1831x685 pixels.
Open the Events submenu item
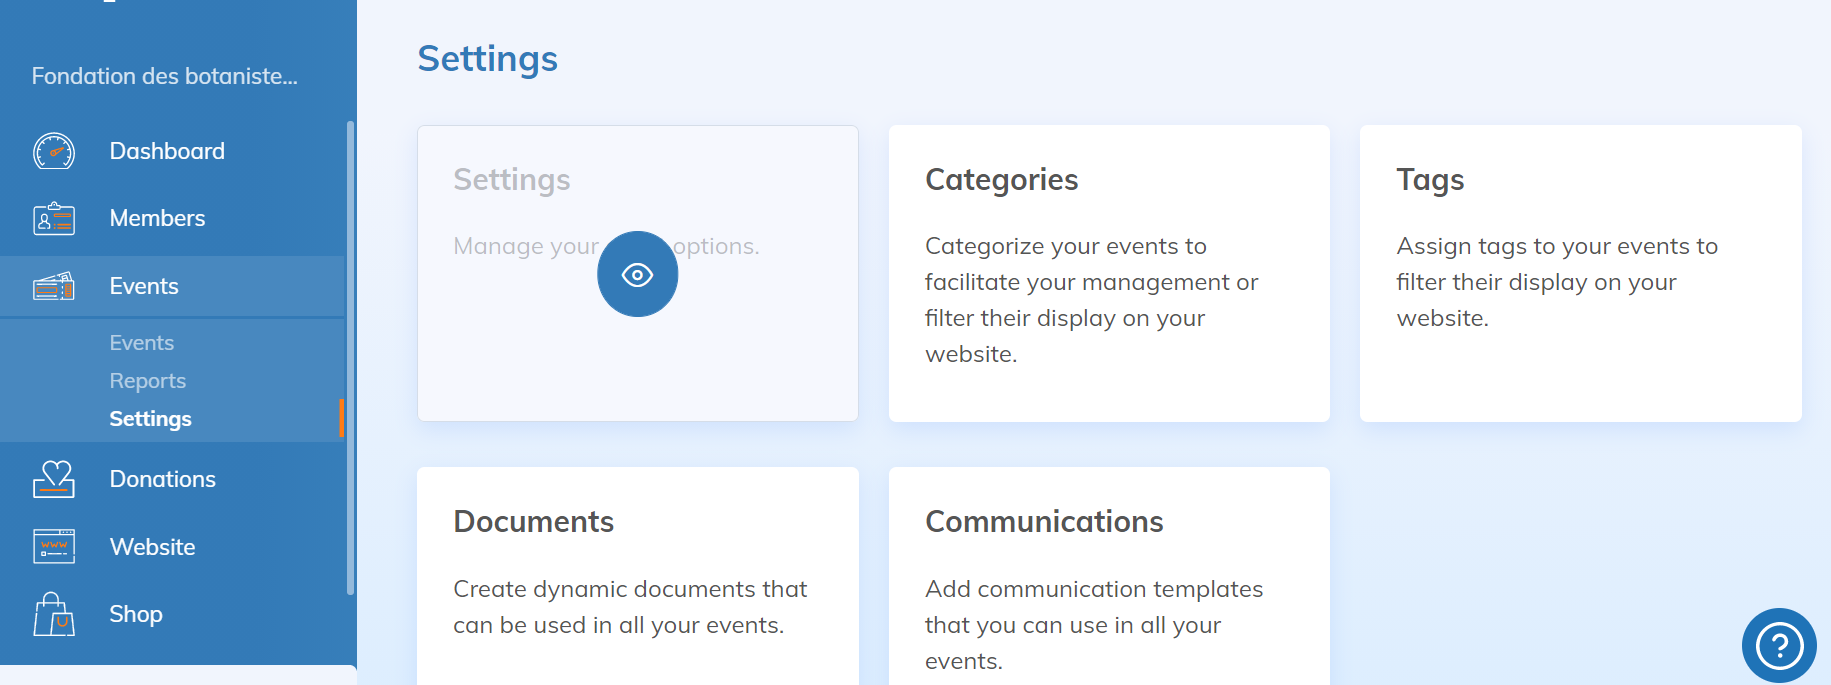click(141, 343)
